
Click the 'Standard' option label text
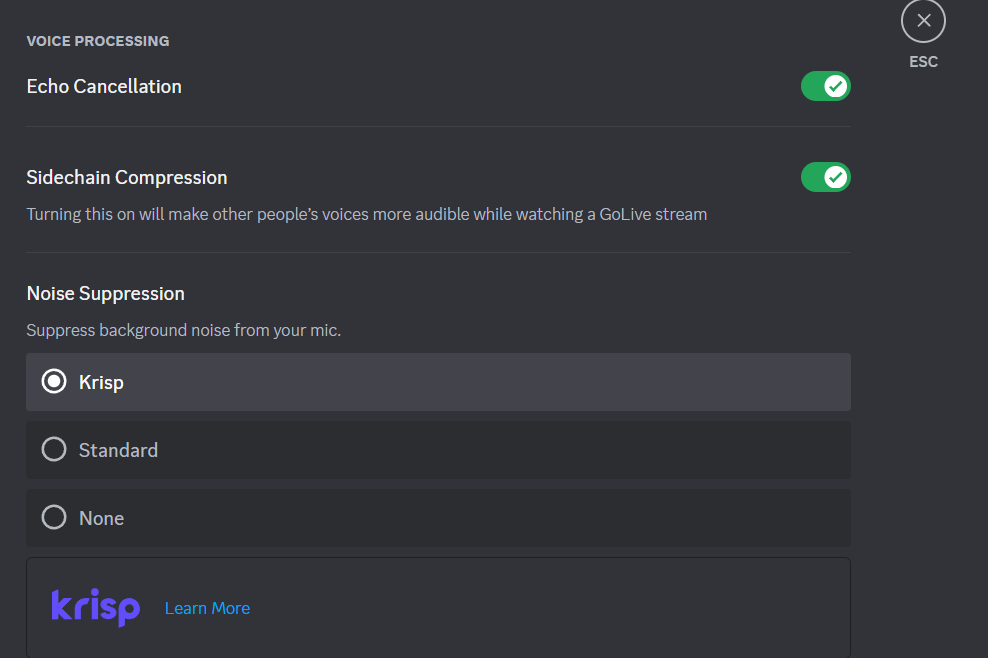[x=118, y=450]
